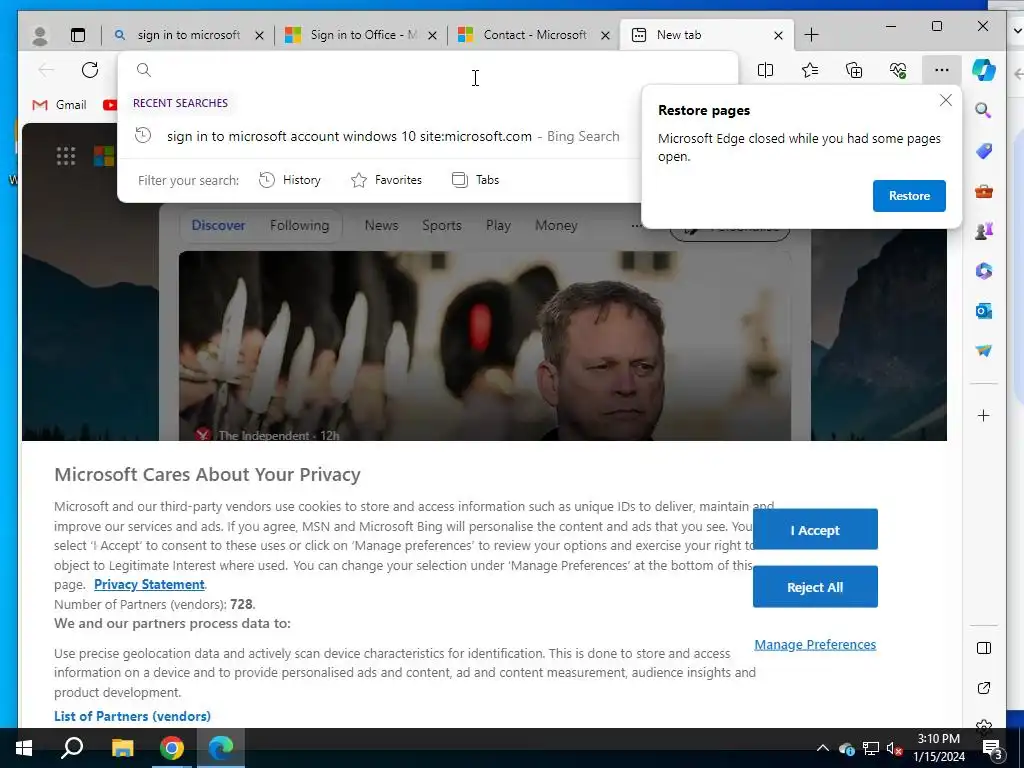The image size is (1024, 768).
Task: Click the muted volume tray icon
Action: coord(894,749)
